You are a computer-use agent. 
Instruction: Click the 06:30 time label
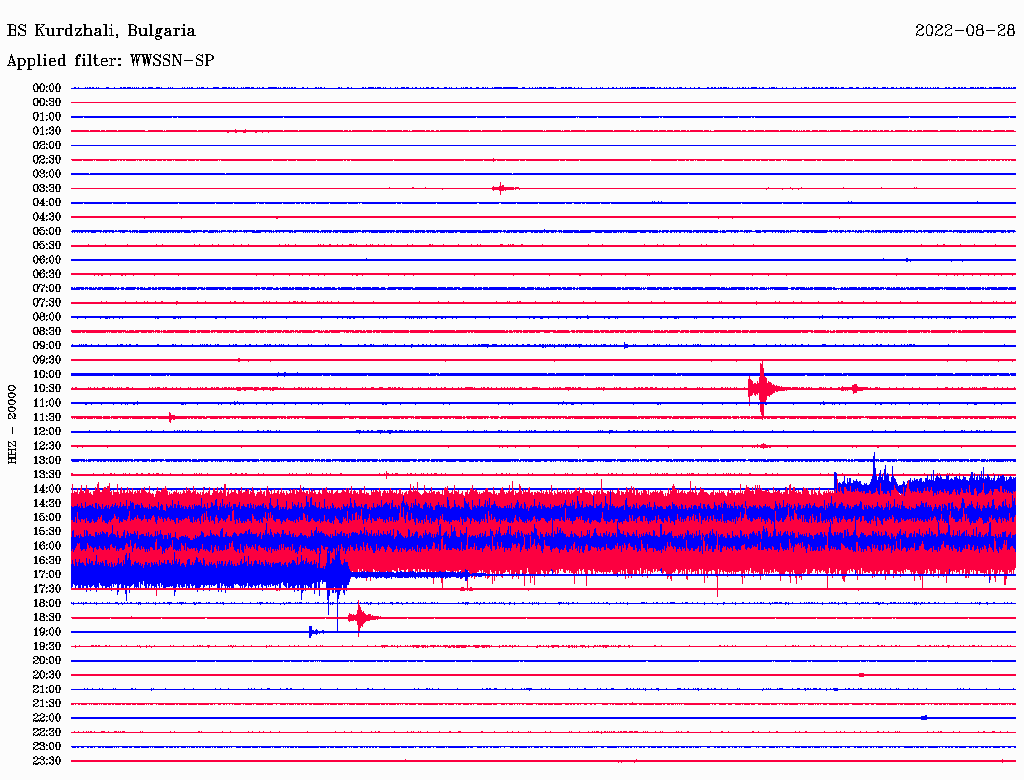47,274
